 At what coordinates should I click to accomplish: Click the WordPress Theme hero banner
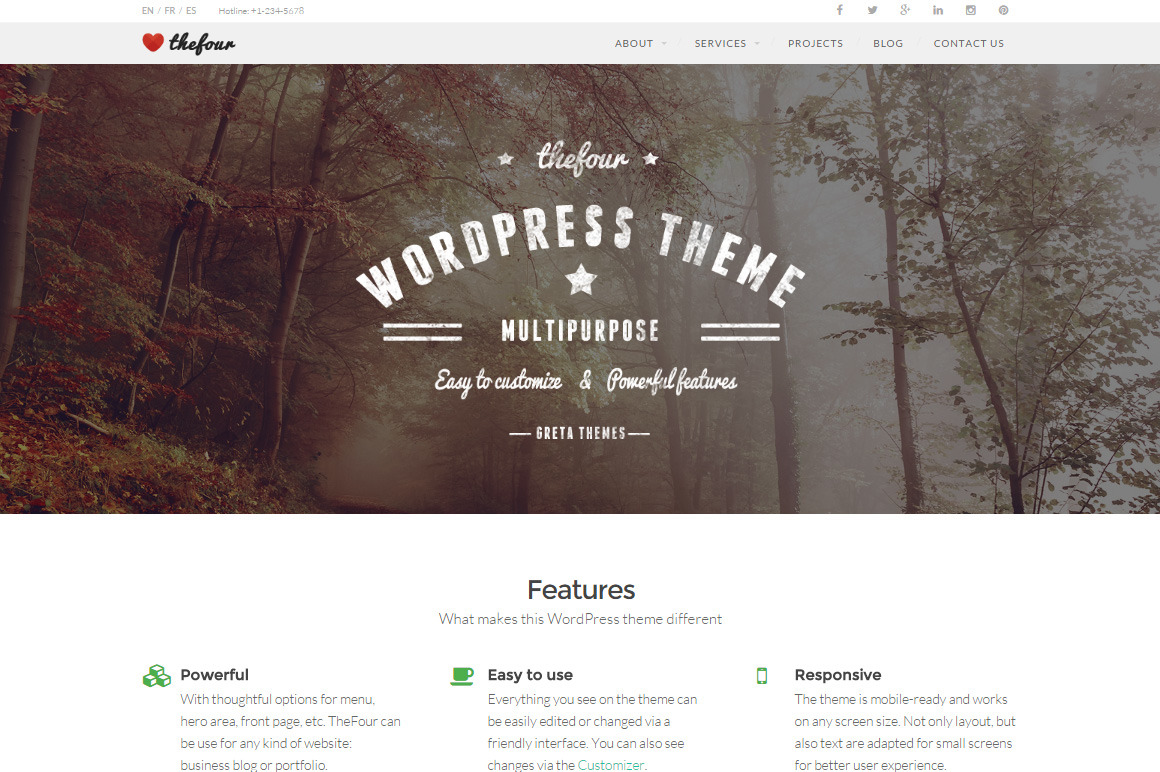click(x=580, y=289)
